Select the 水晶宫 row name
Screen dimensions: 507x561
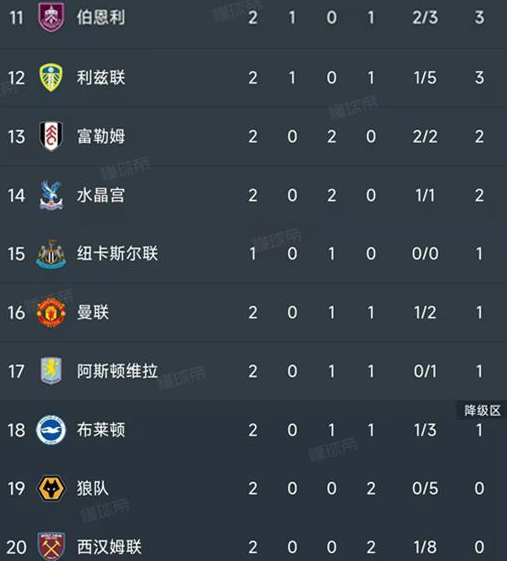click(x=101, y=195)
